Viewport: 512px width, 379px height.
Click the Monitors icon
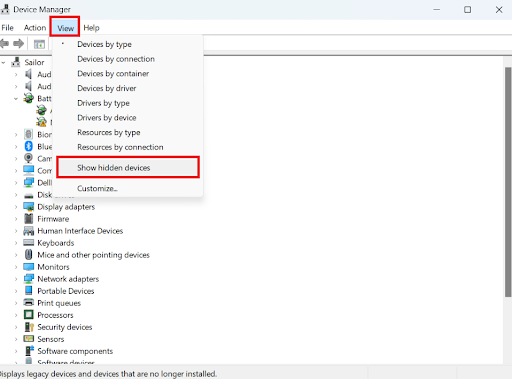tap(29, 267)
